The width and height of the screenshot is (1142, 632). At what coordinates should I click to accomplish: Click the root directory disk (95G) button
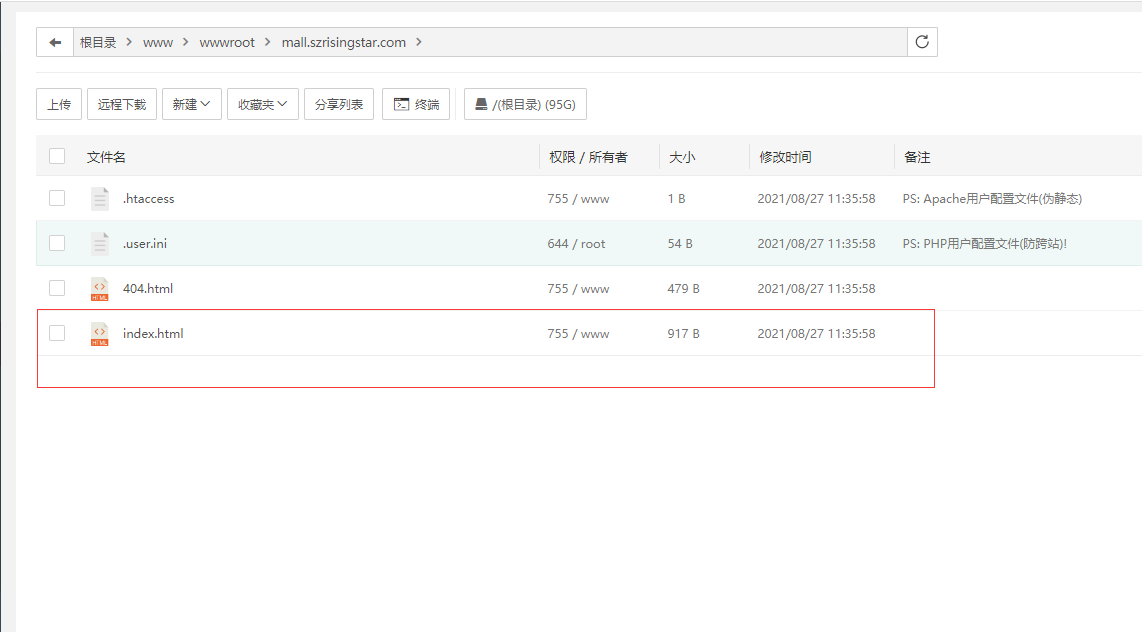point(525,104)
